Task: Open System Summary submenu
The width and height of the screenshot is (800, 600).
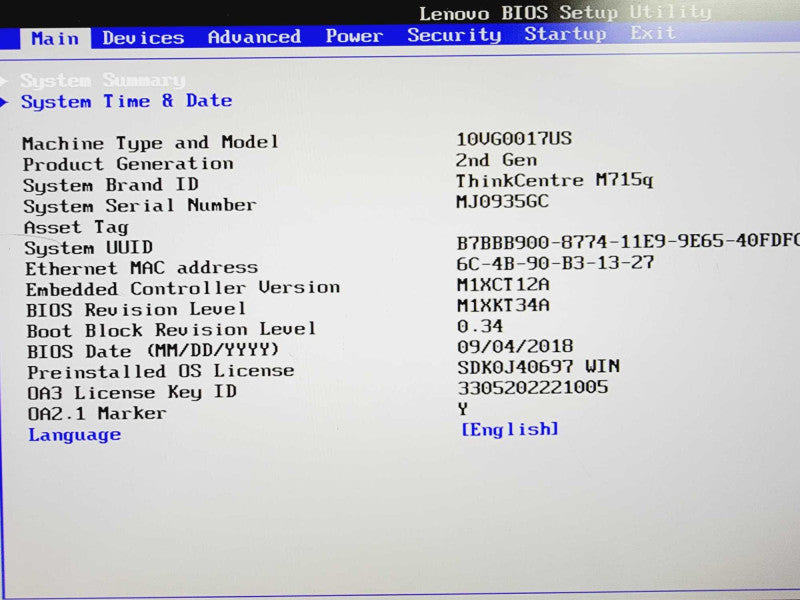Action: (102, 80)
